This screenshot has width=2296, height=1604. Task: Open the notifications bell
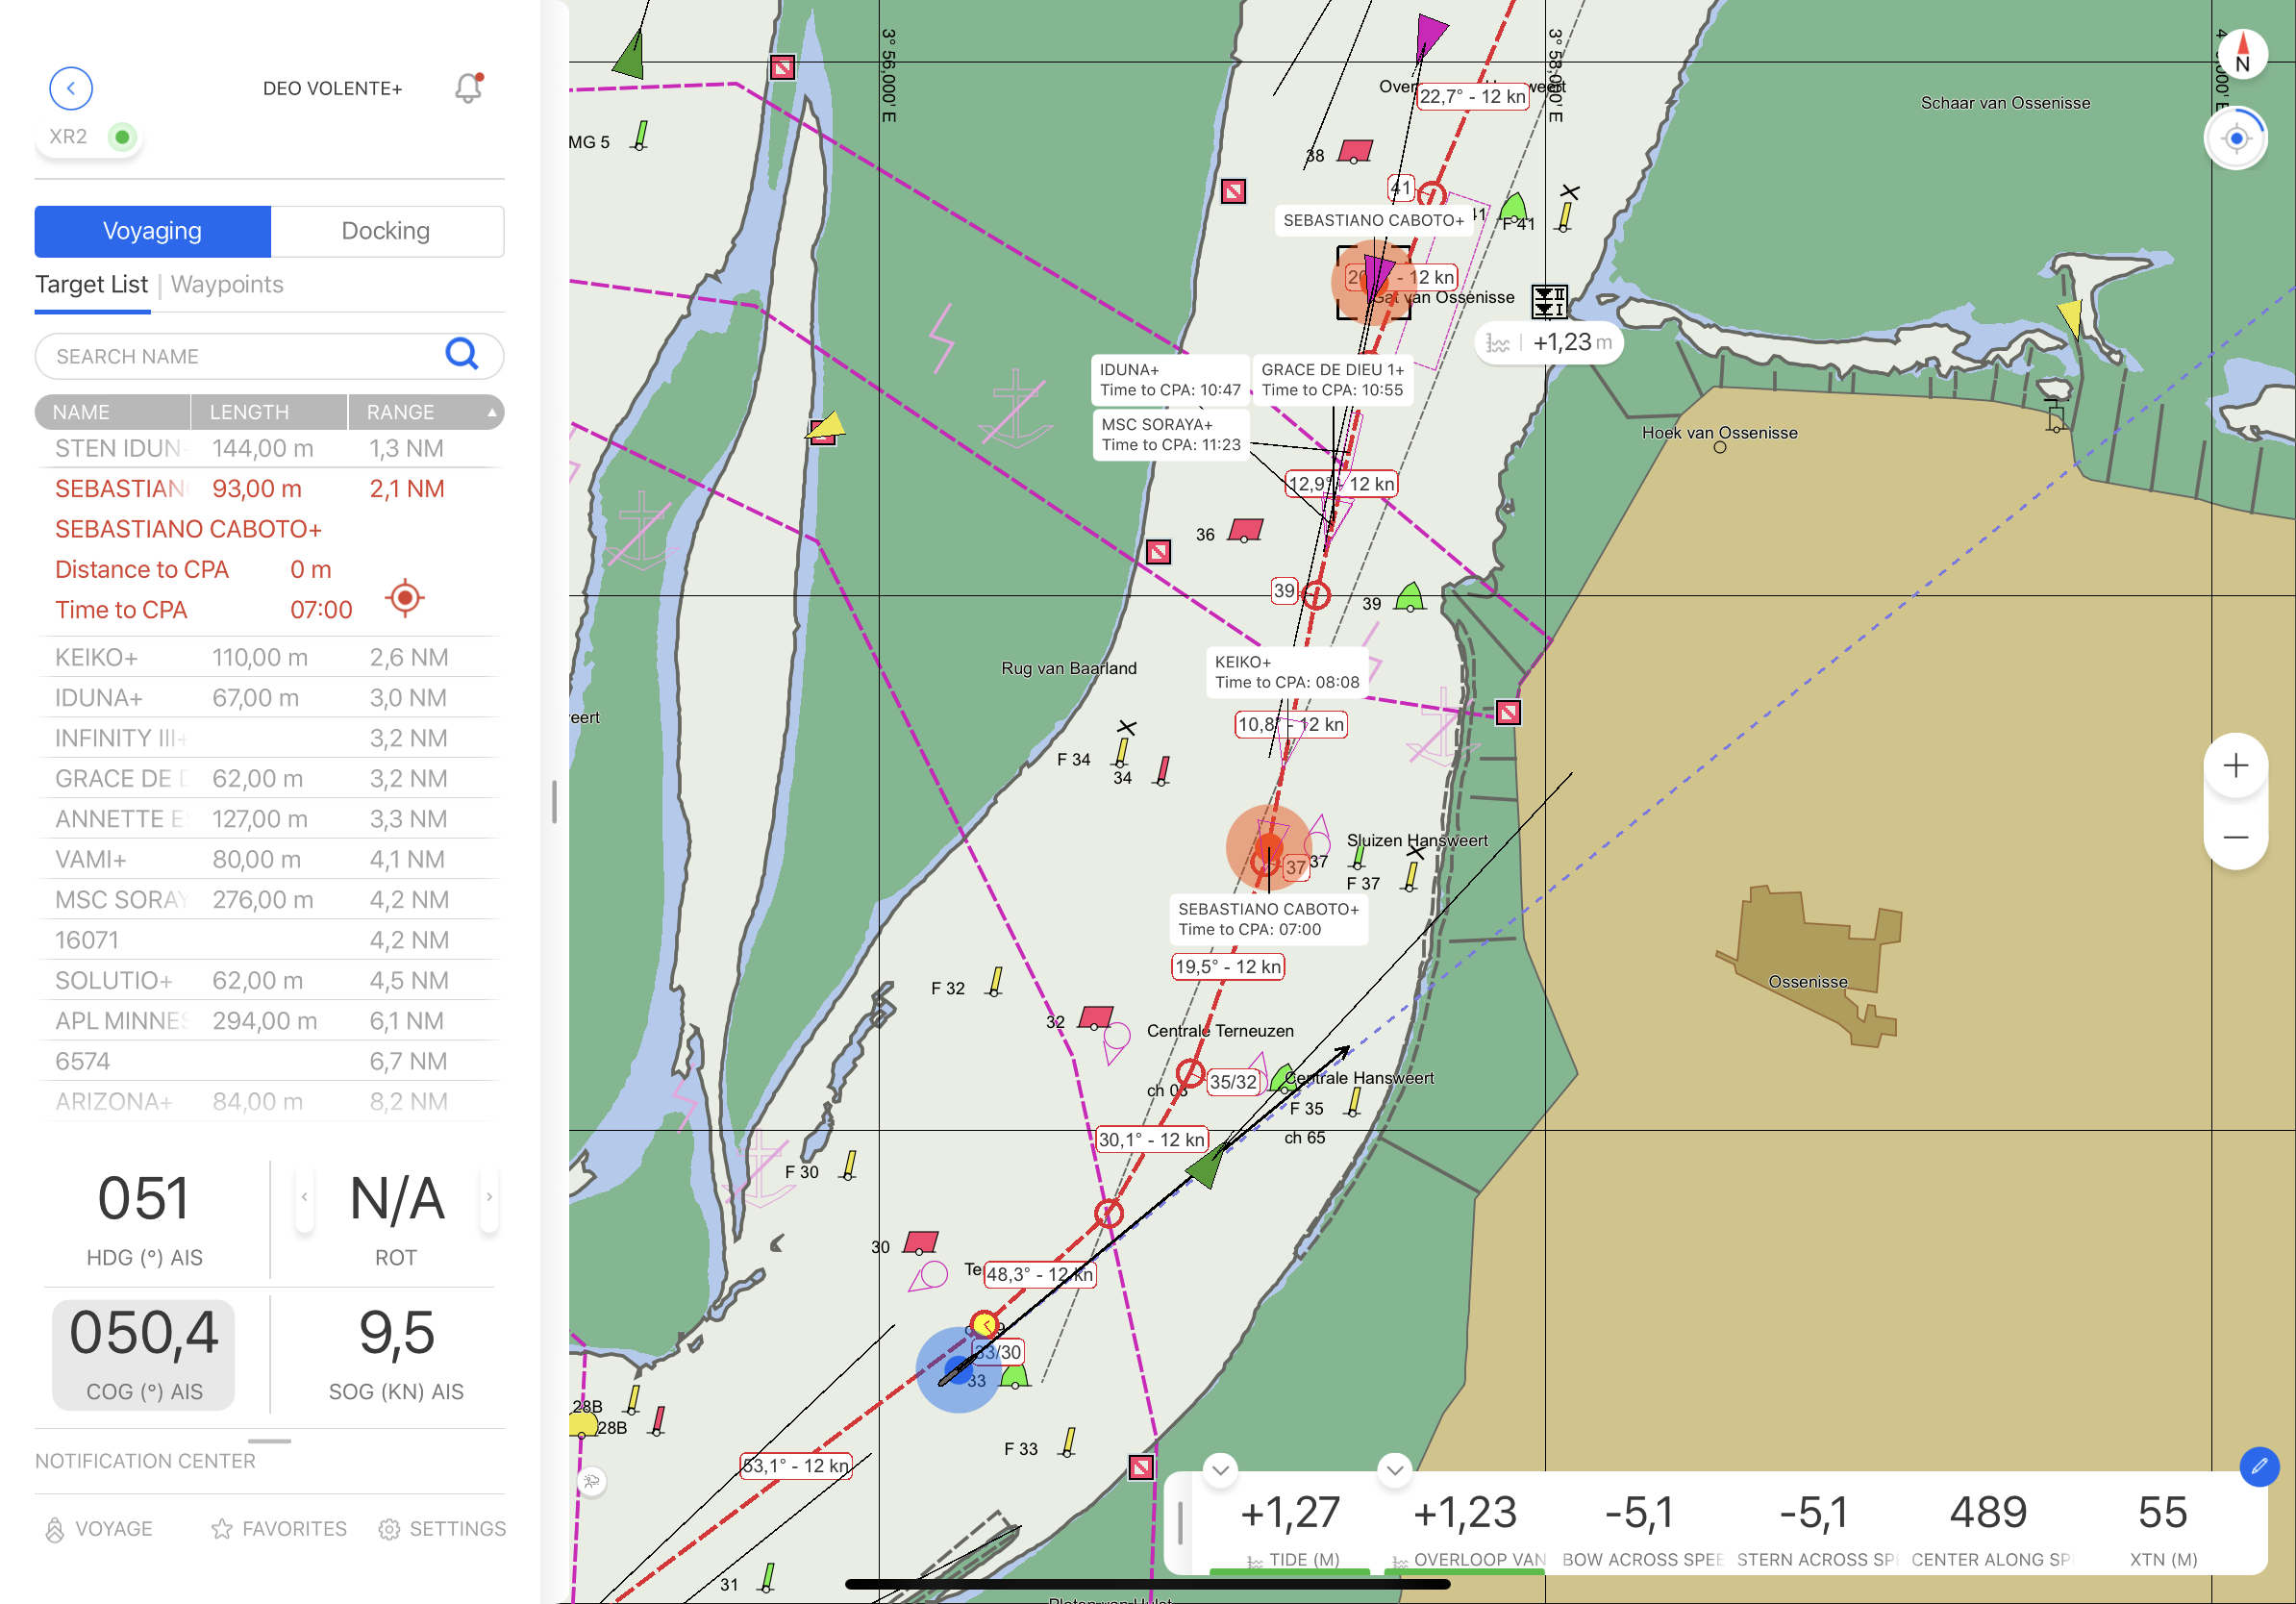pyautogui.click(x=468, y=88)
